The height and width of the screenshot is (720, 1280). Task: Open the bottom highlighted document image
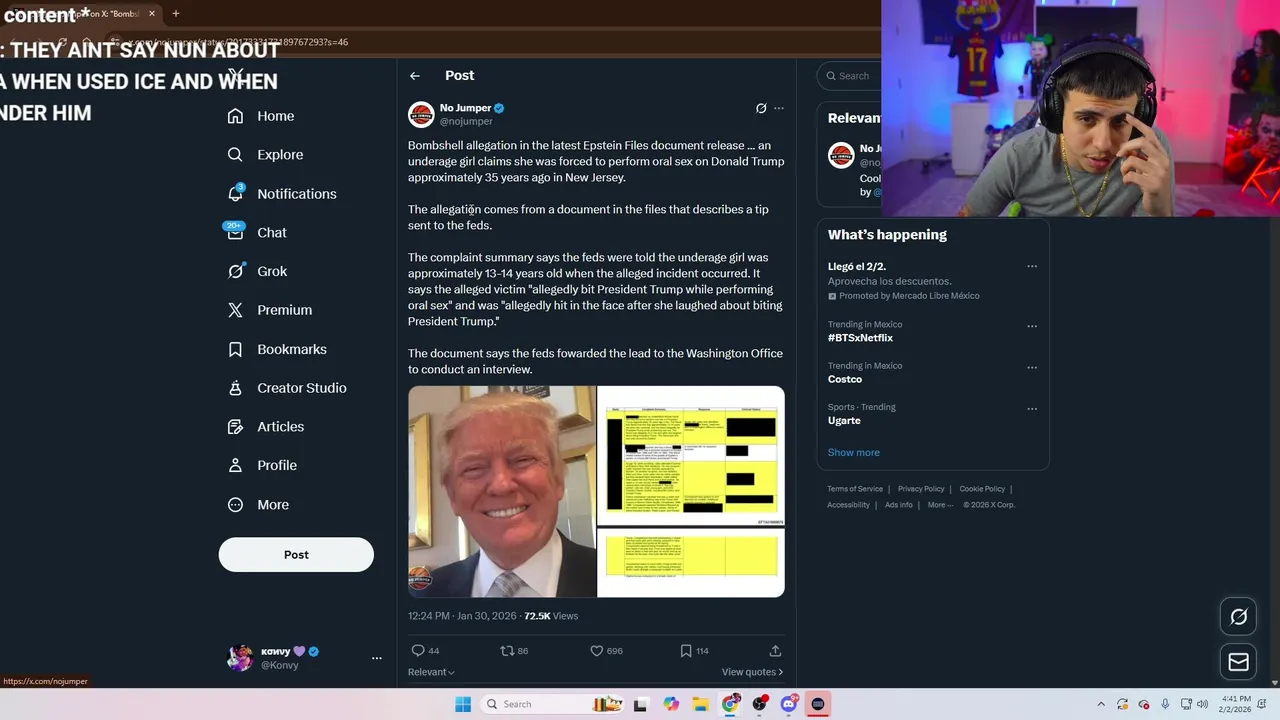click(691, 563)
